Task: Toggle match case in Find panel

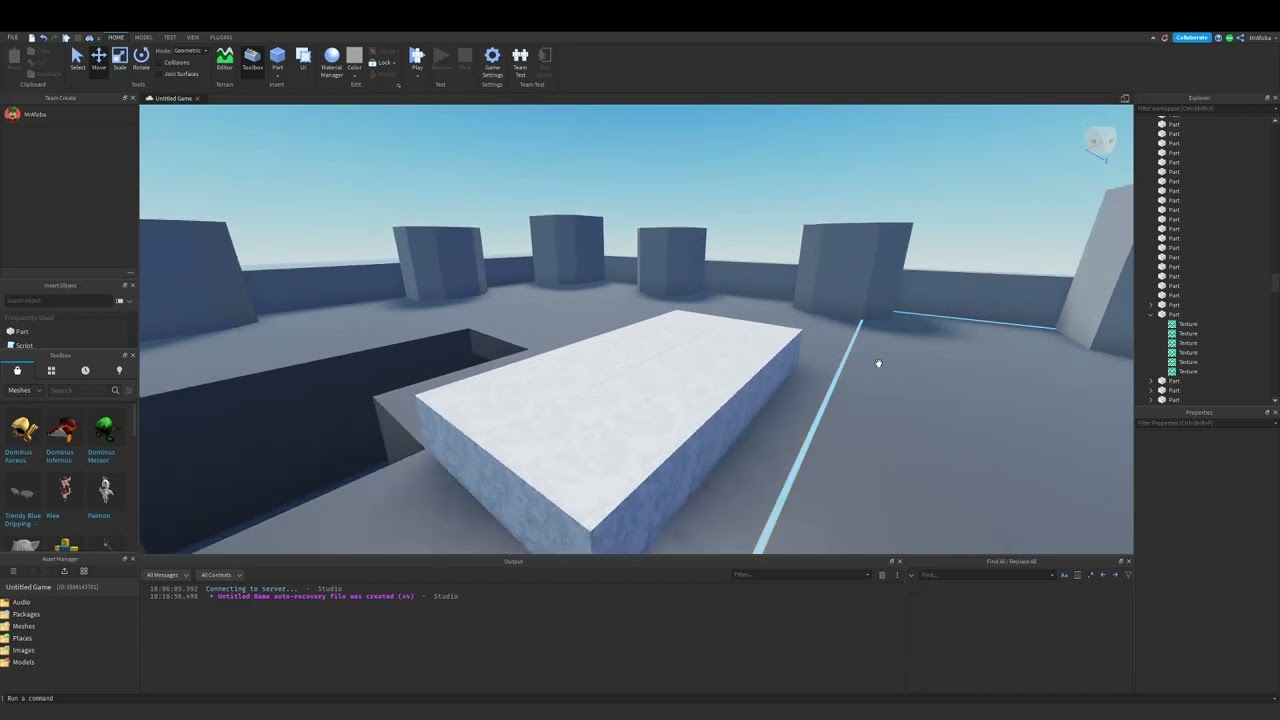Action: [x=1064, y=575]
